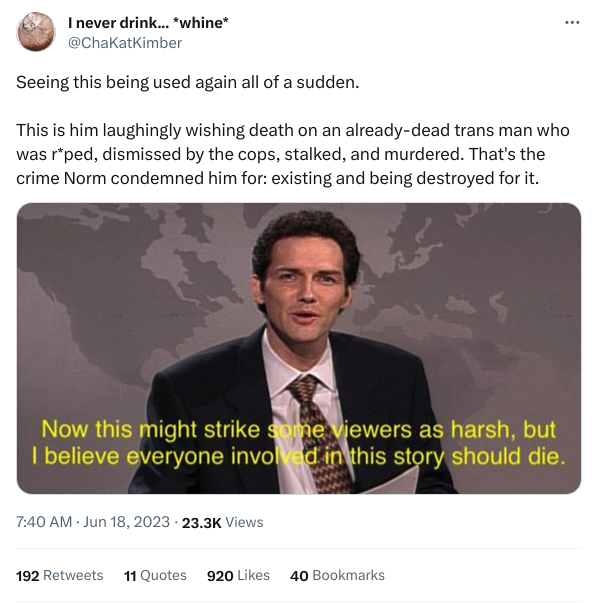
Task: Click the tweet text starting Seeing this being used
Action: pos(188,82)
